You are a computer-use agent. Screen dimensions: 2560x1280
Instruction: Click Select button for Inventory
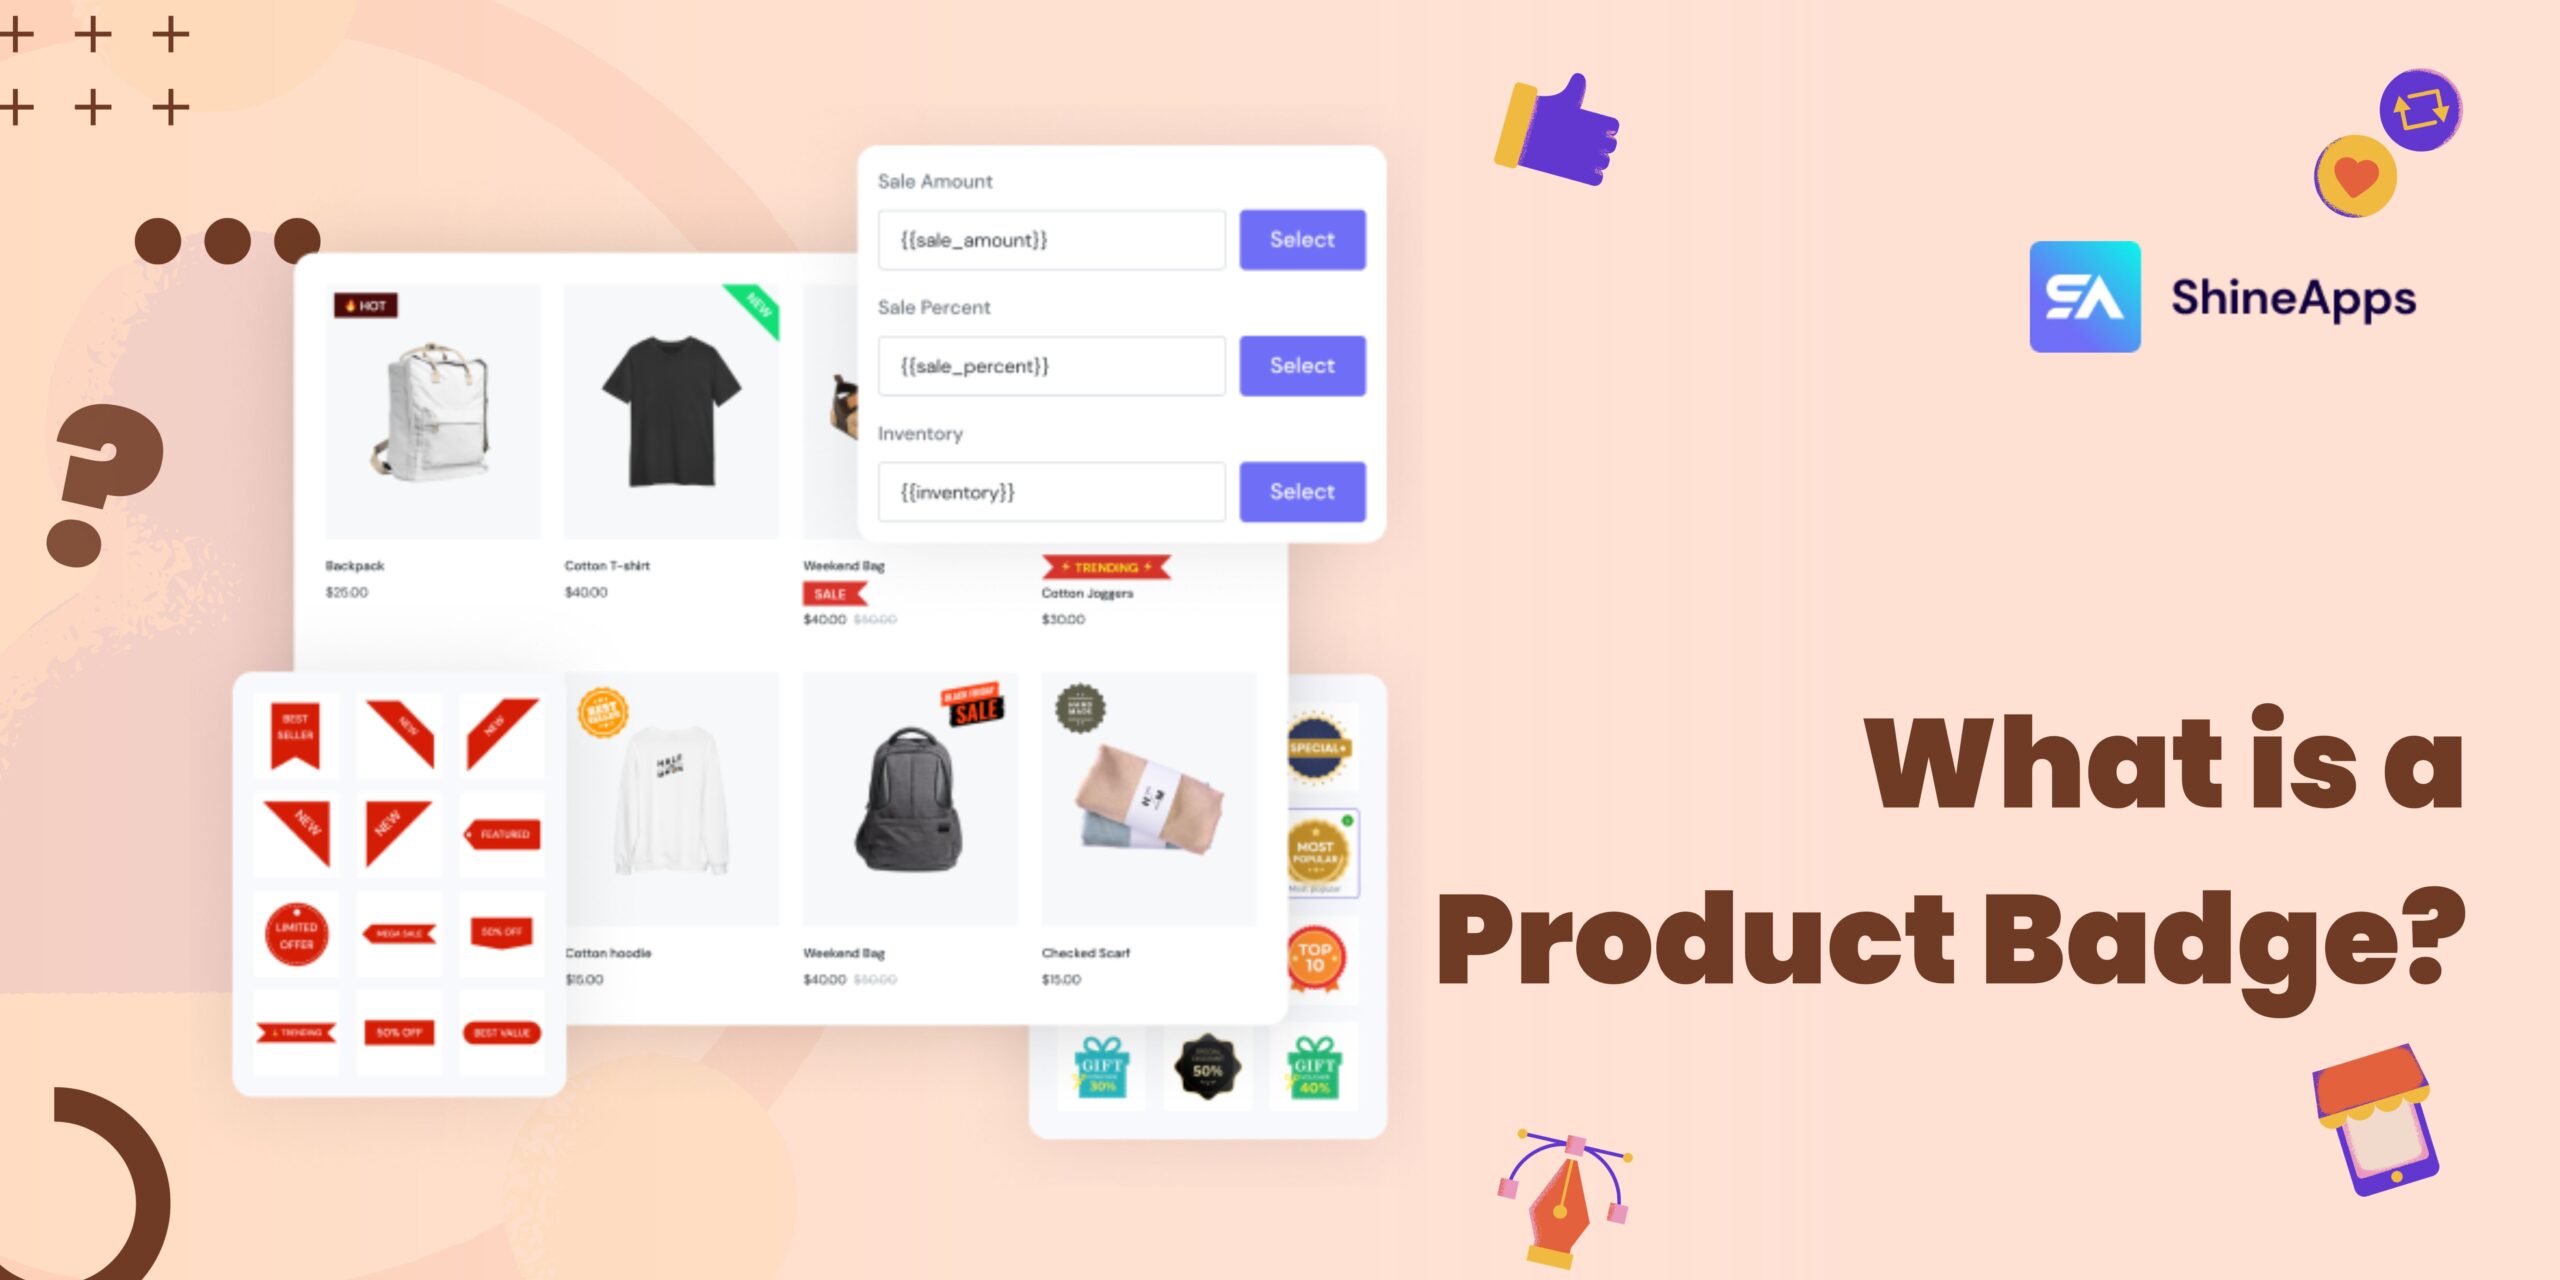tap(1301, 490)
